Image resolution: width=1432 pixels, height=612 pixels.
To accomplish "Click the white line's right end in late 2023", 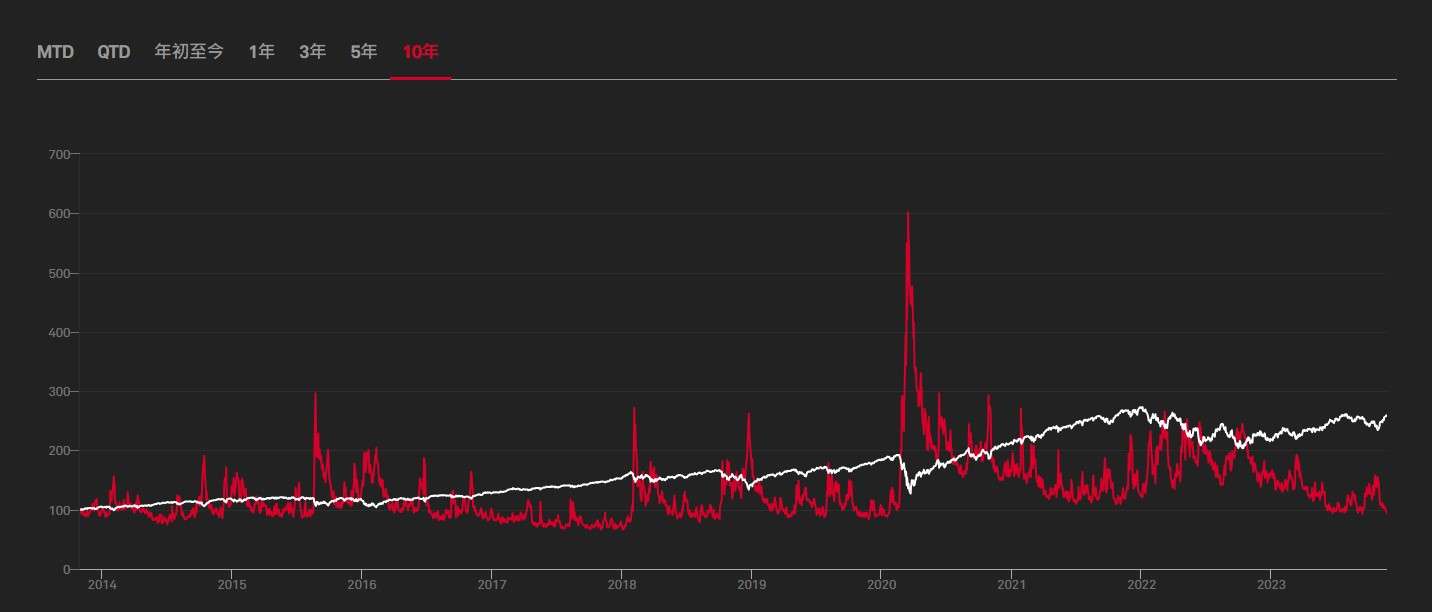I will tap(1385, 415).
